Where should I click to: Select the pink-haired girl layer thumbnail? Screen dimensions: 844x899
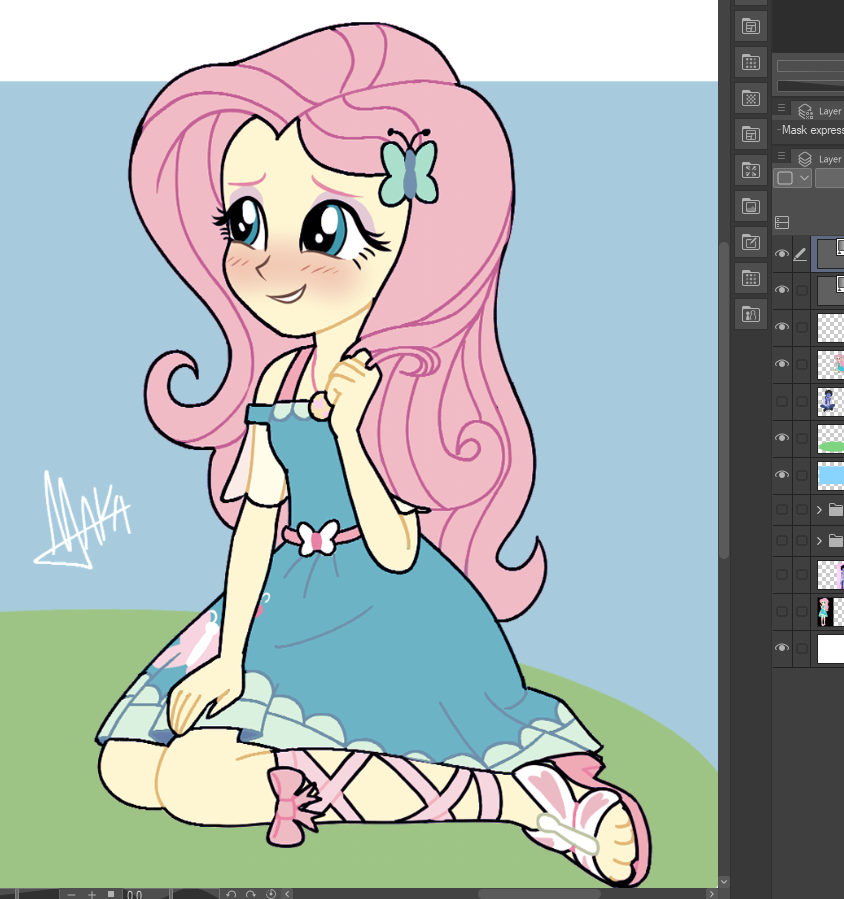[831, 365]
